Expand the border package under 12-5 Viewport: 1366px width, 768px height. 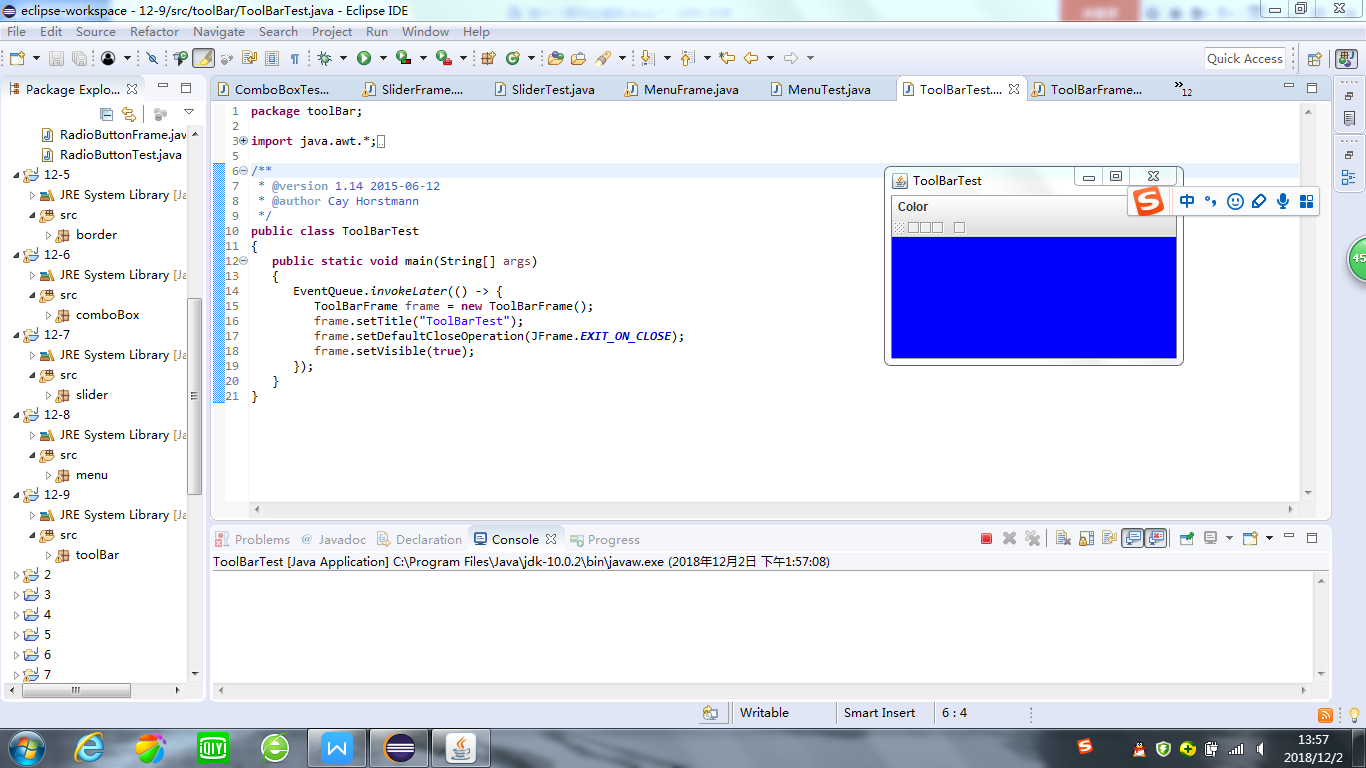(x=49, y=235)
